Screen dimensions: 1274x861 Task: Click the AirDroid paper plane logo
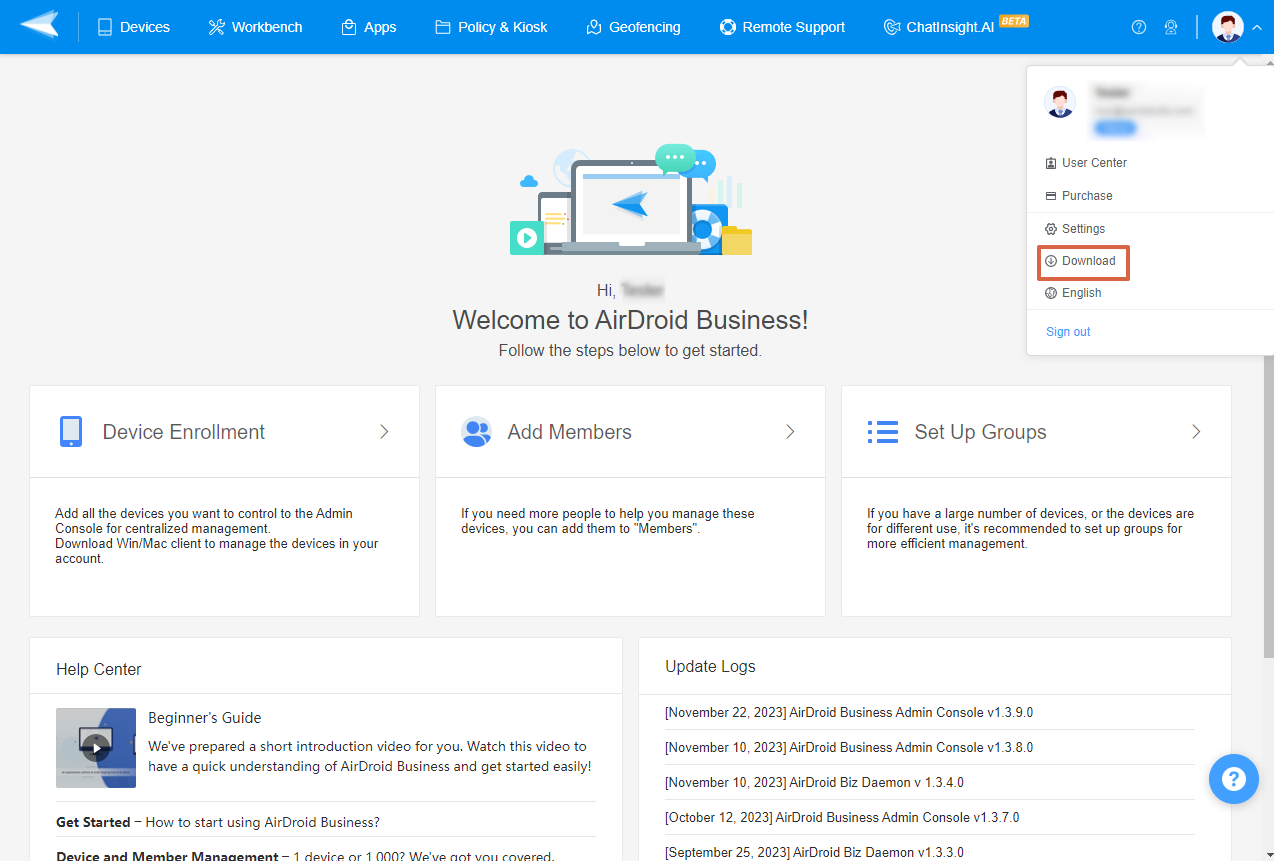point(39,25)
